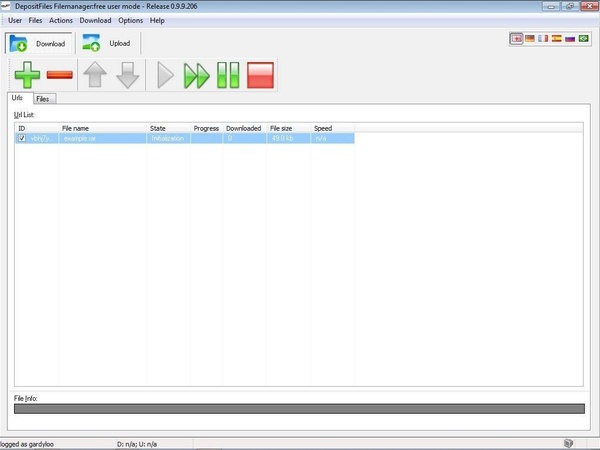The image size is (600, 450).
Task: Sort by the File size column header
Action: 289,128
